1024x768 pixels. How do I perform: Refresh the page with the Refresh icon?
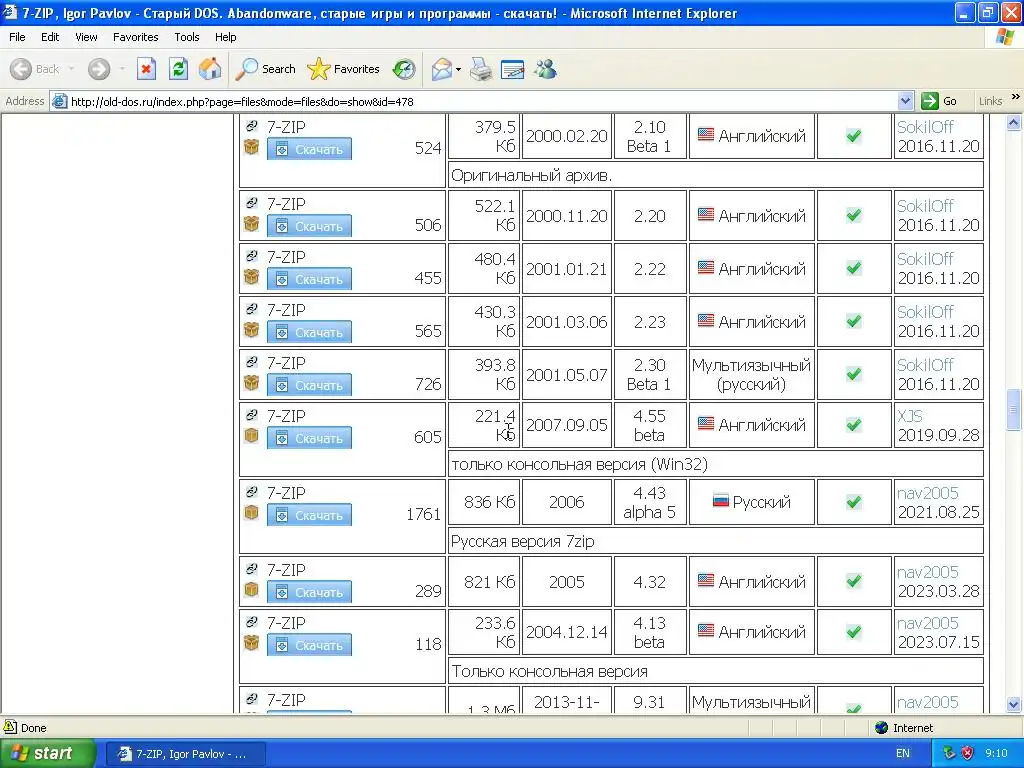[178, 69]
